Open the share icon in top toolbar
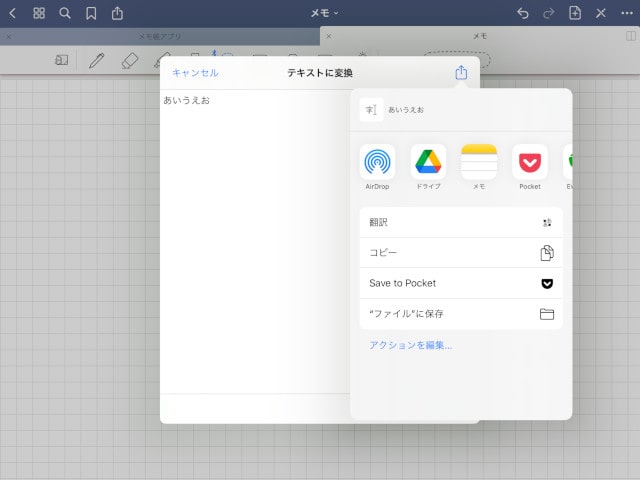Viewport: 640px width, 480px height. coord(117,13)
